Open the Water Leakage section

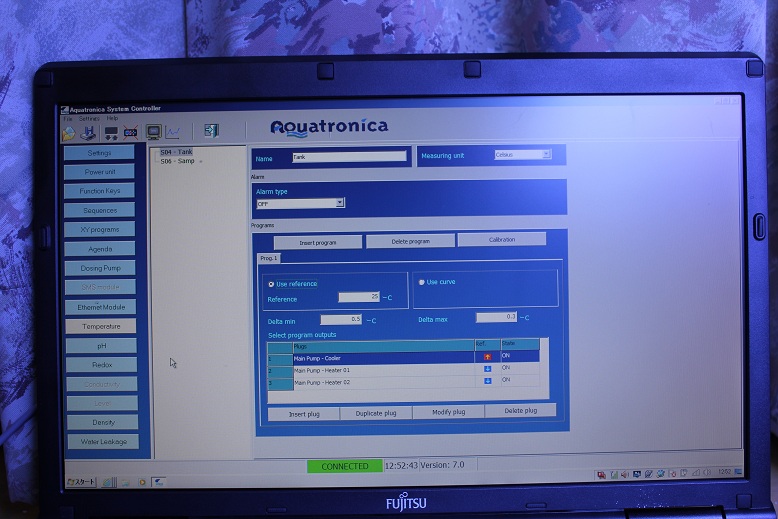point(103,442)
